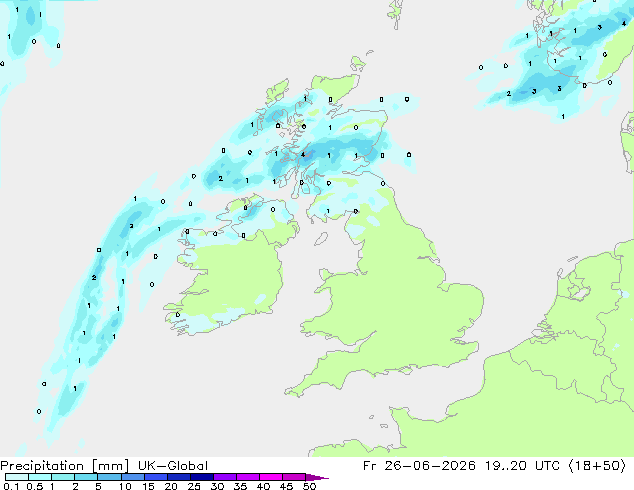Click the '0.5' legend scale value

click(35, 486)
